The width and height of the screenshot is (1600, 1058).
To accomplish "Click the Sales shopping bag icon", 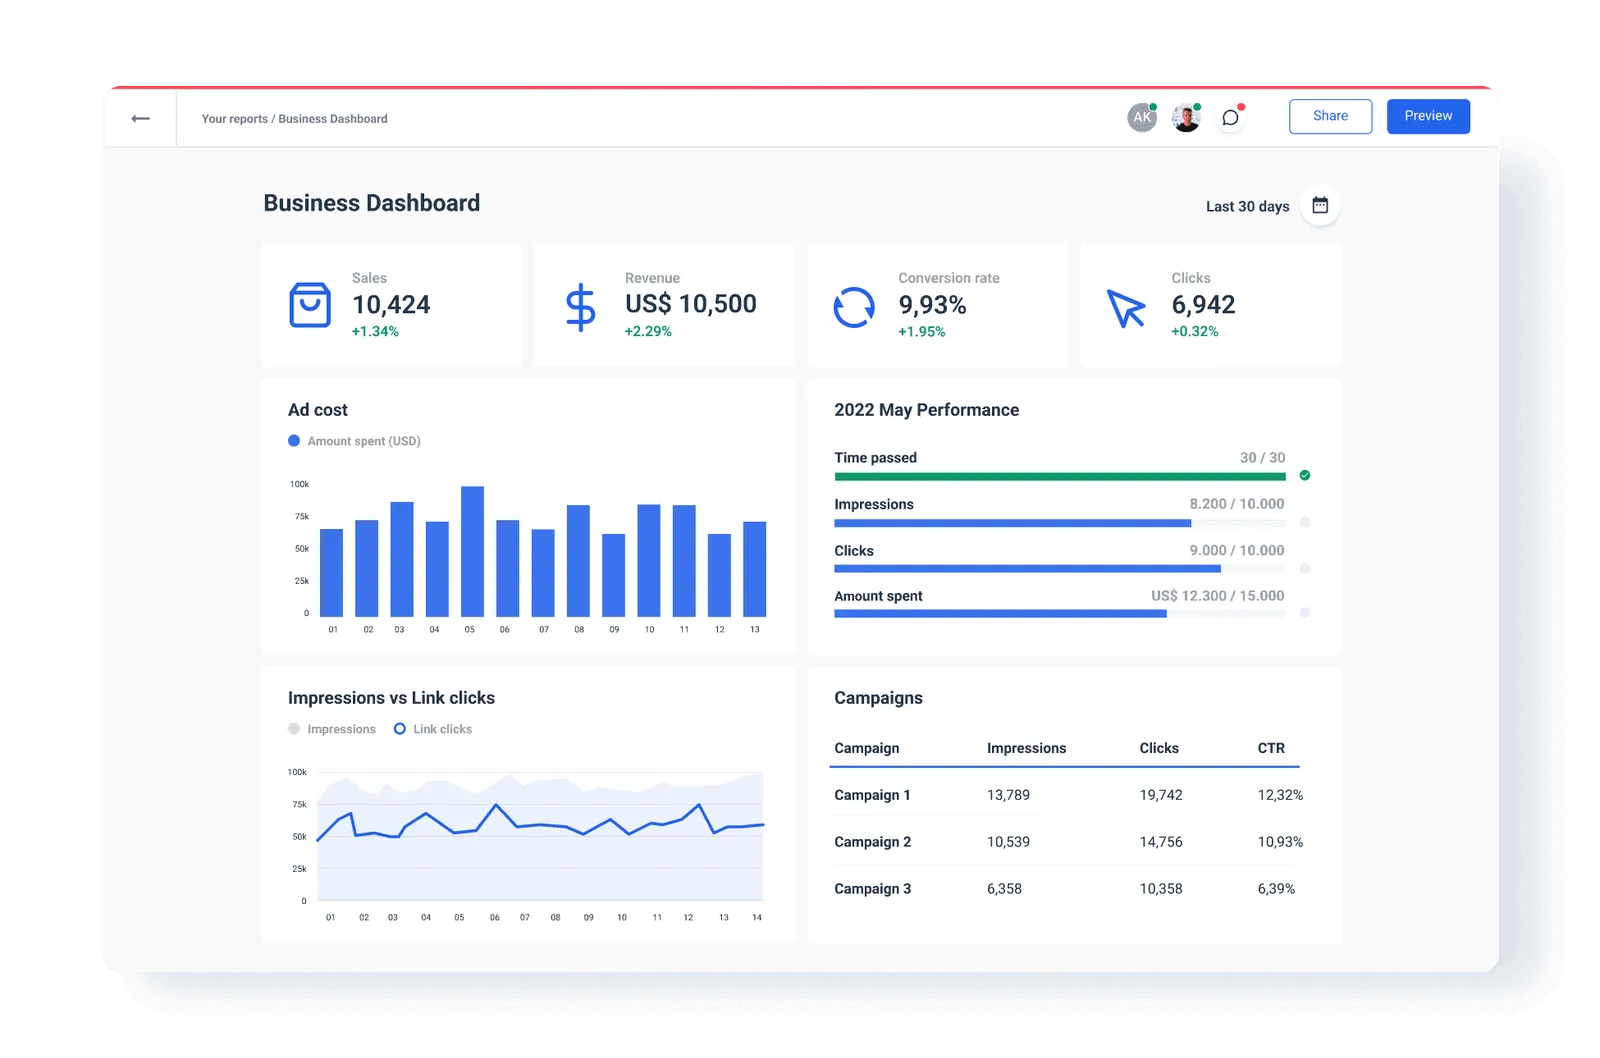I will click(310, 305).
